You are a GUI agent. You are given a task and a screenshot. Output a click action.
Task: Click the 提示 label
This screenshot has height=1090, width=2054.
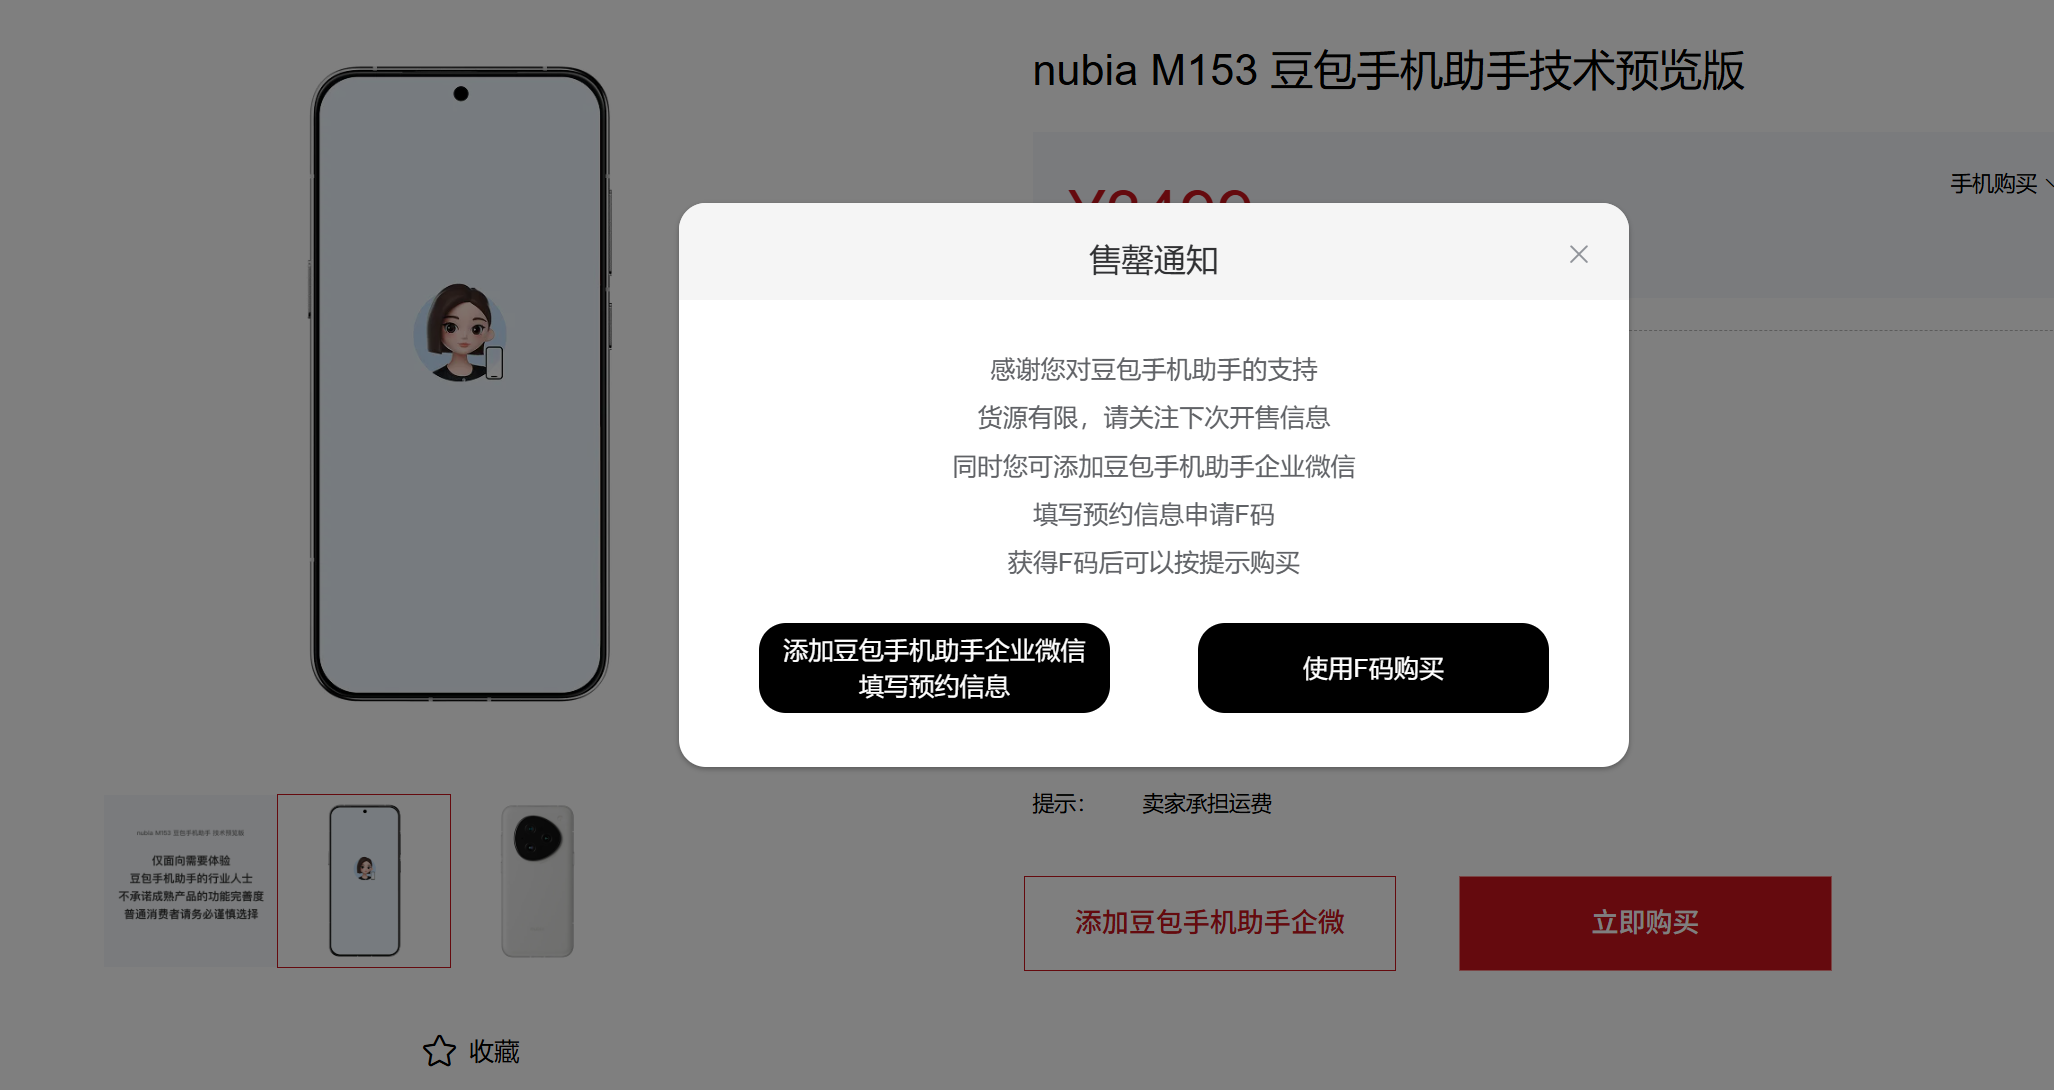1058,804
